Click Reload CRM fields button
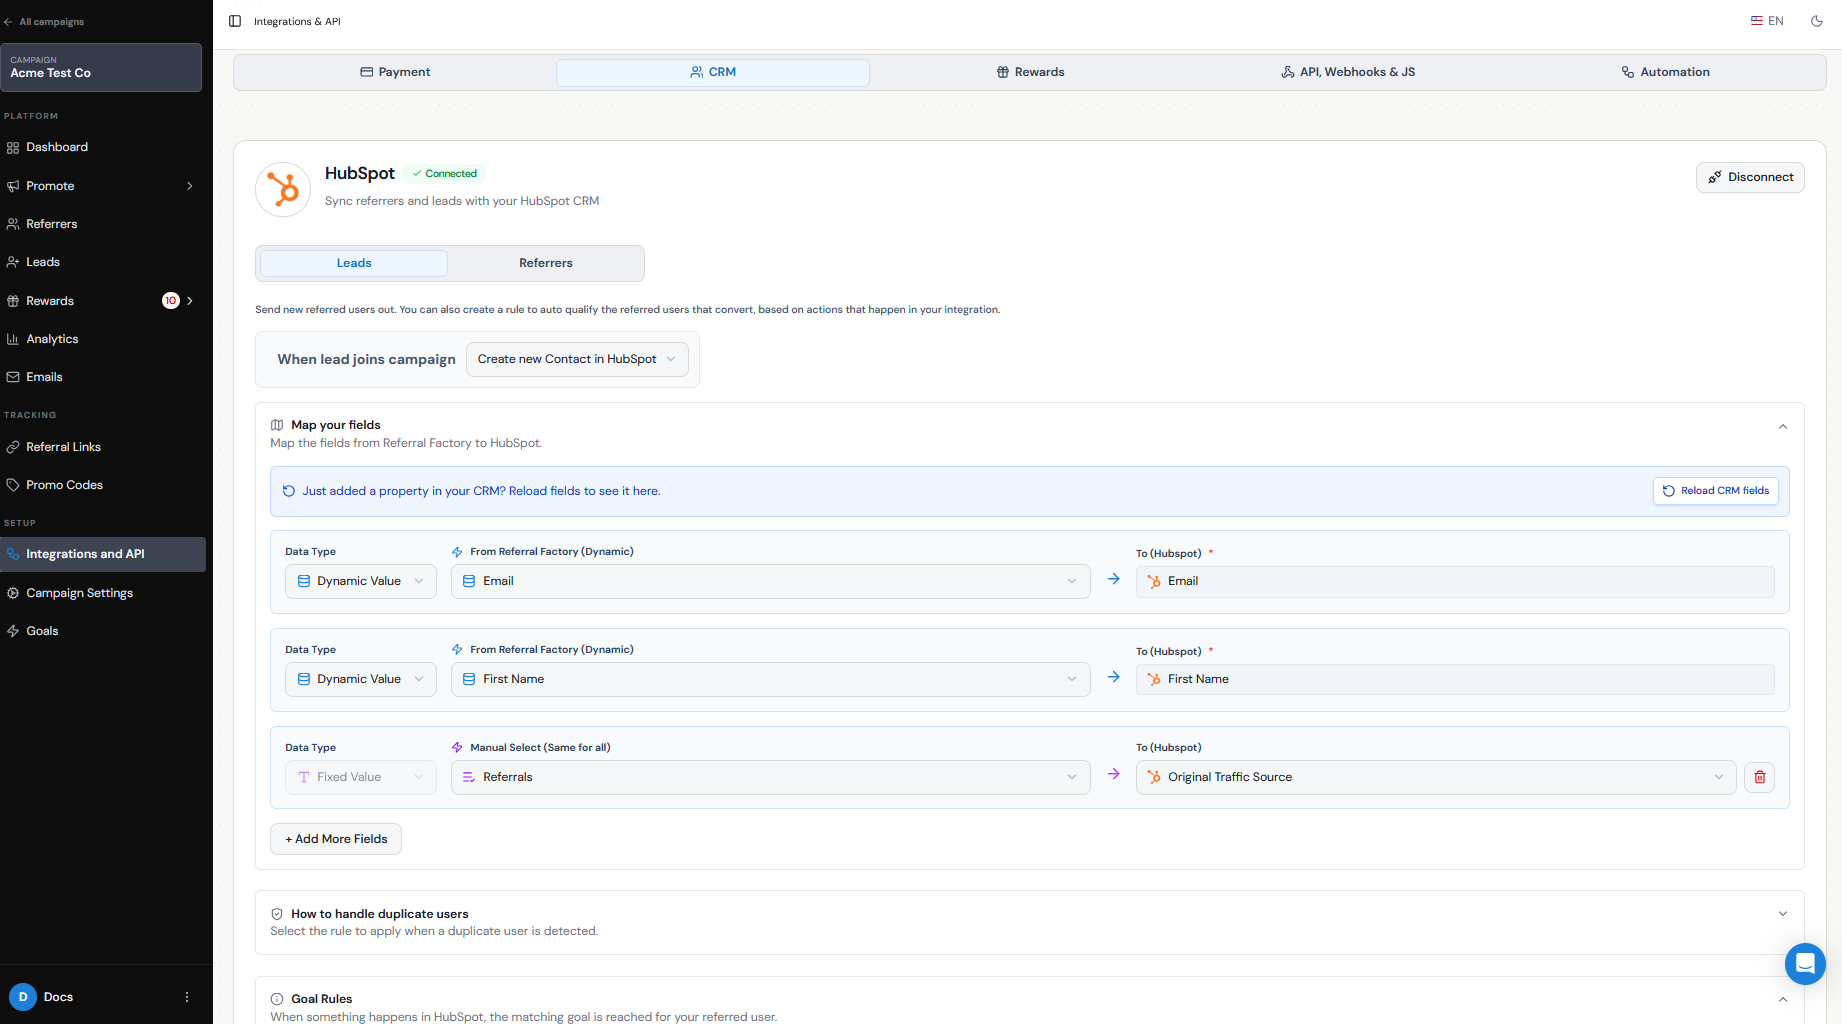Viewport: 1842px width, 1024px height. tap(1715, 491)
